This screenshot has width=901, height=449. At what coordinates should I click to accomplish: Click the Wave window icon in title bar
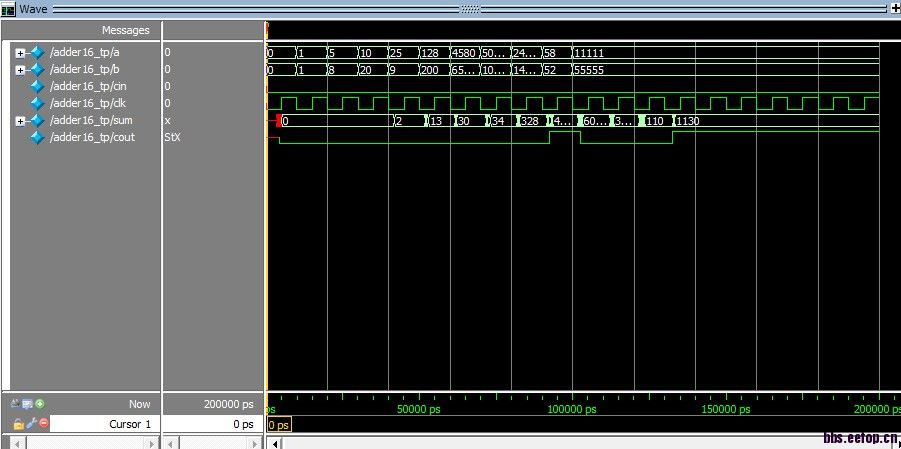8,9
